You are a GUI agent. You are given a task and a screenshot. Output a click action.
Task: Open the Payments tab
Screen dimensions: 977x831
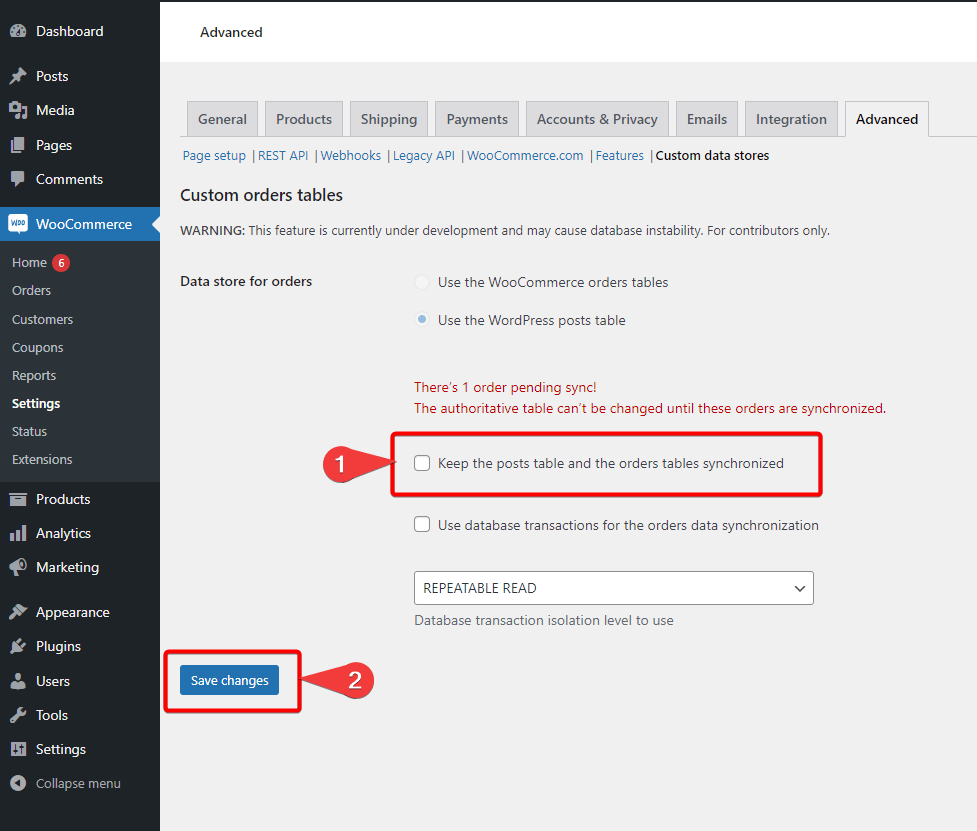[x=477, y=119]
